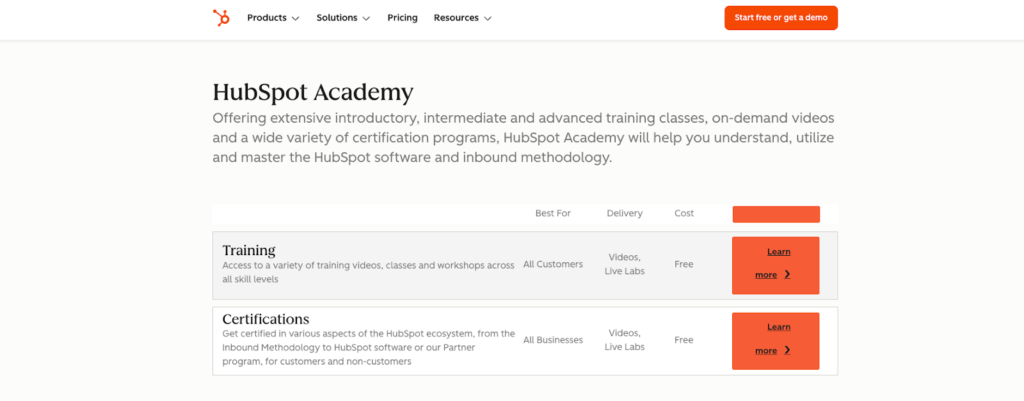
Task: Open the Resources menu
Action: click(x=456, y=18)
